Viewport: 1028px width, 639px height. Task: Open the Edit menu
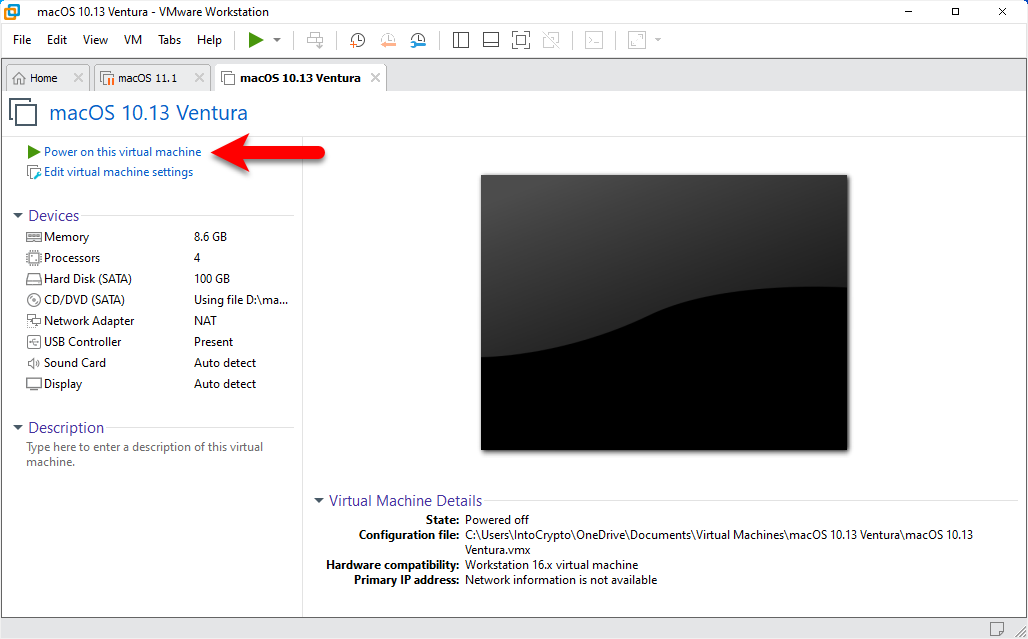coord(57,40)
